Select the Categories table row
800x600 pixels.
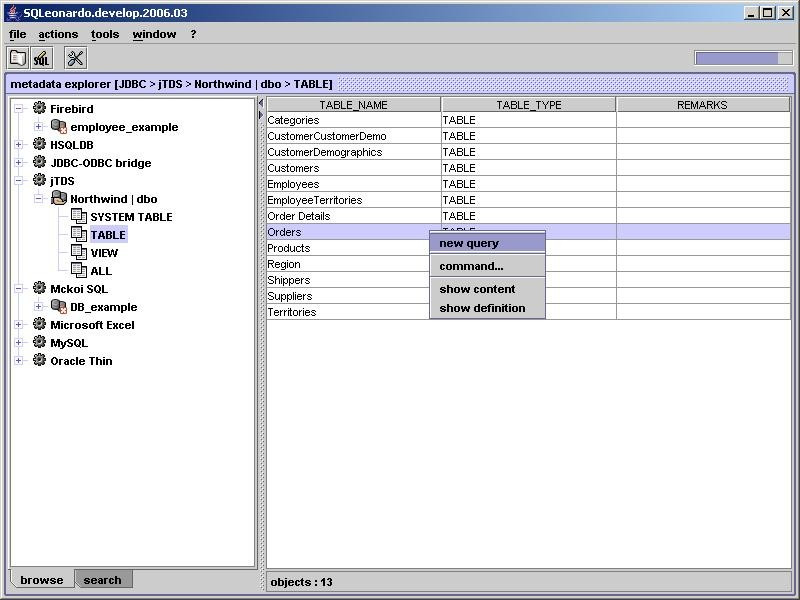[x=529, y=120]
